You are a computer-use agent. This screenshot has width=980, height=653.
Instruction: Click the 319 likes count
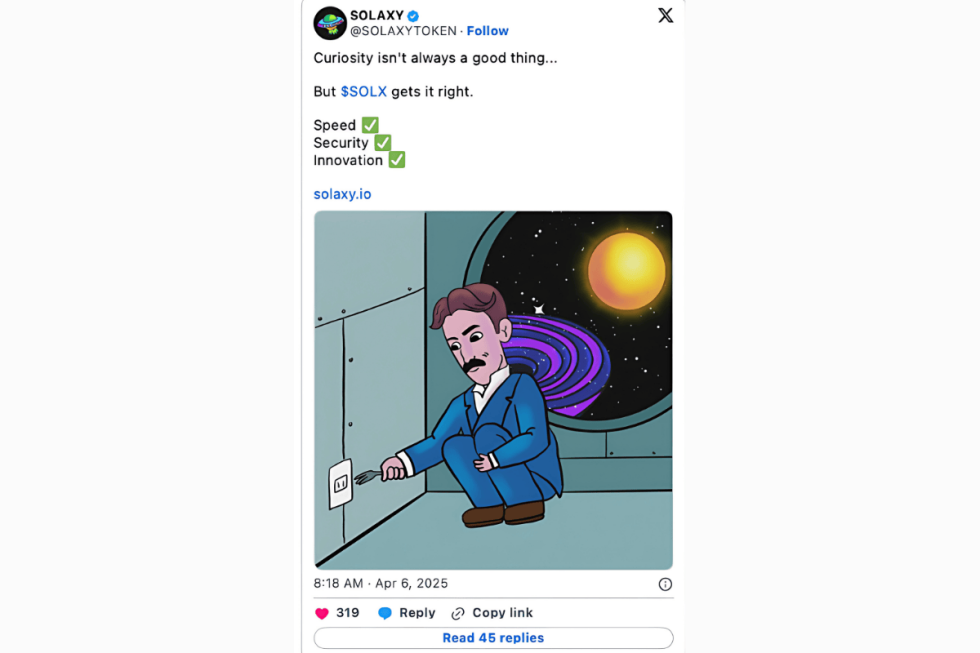(x=347, y=613)
